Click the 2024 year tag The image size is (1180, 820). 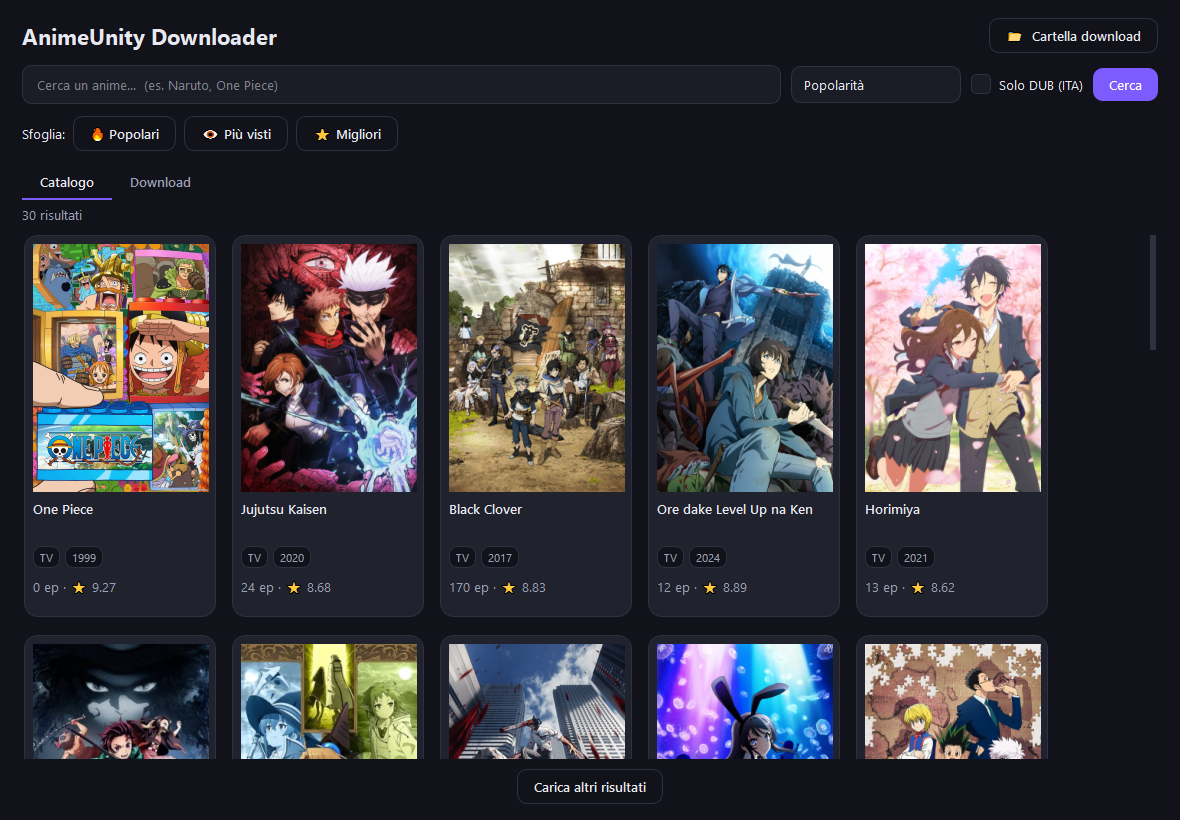tap(708, 557)
